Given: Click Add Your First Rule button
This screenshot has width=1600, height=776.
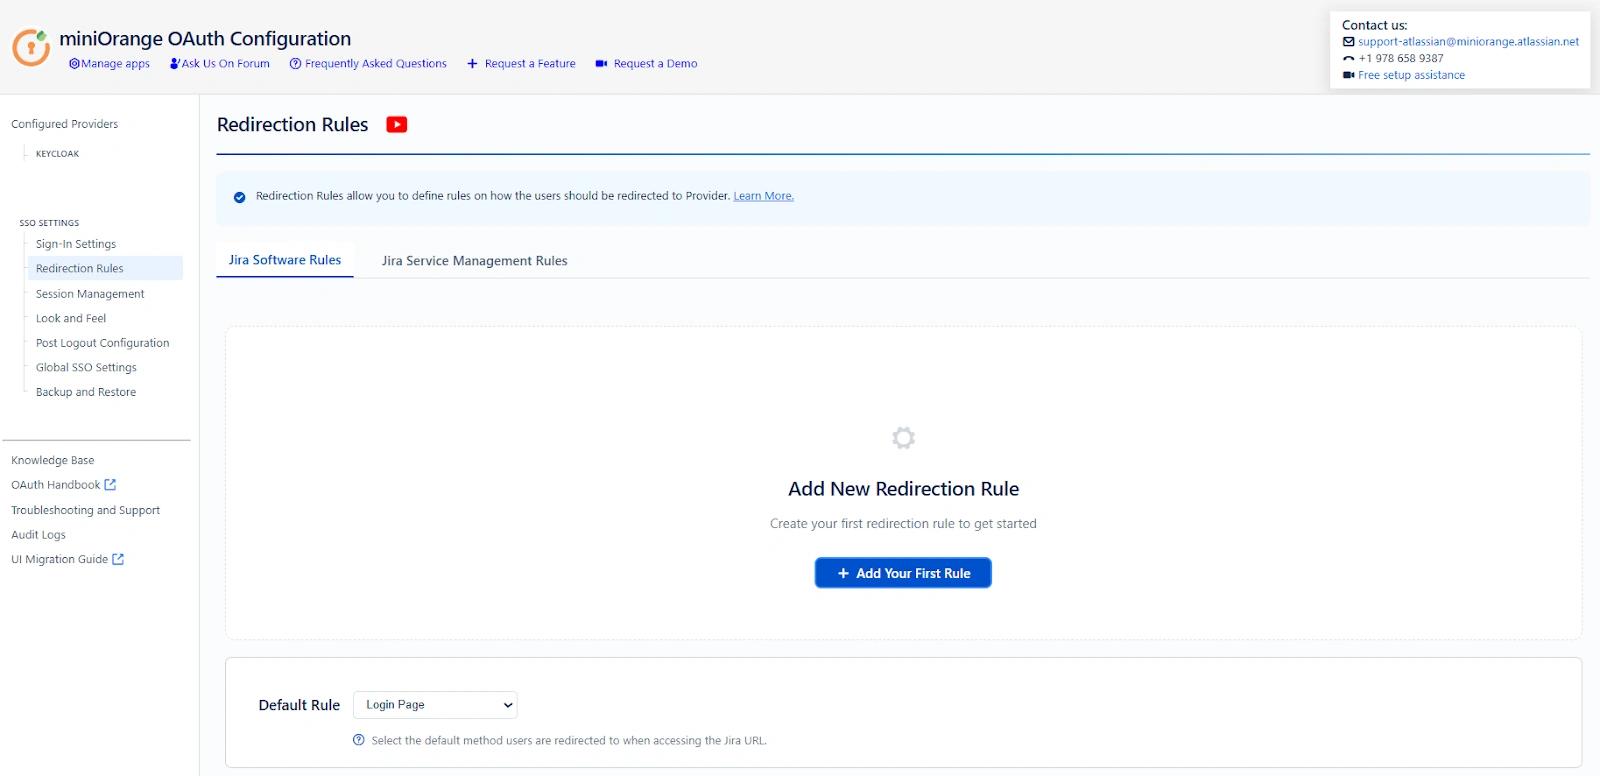Looking at the screenshot, I should 903,573.
